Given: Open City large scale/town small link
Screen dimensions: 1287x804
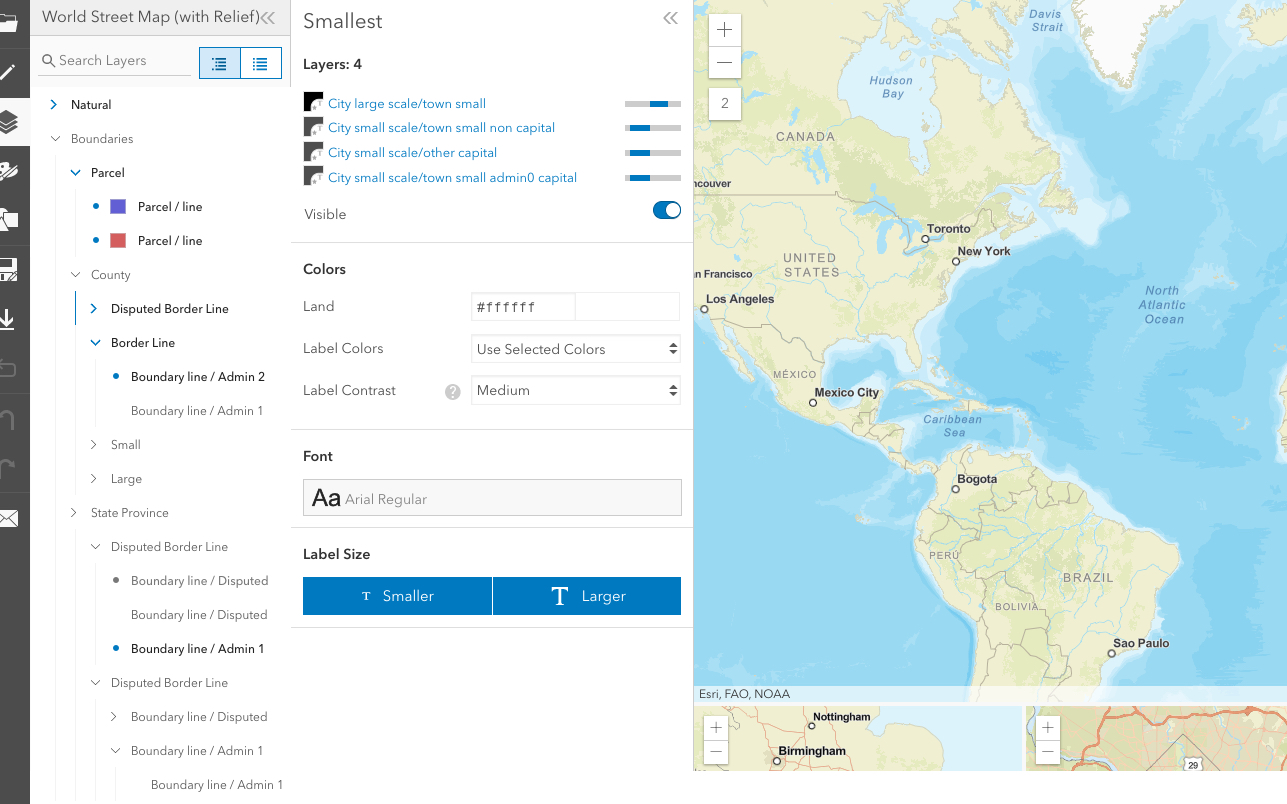Looking at the screenshot, I should tap(407, 103).
